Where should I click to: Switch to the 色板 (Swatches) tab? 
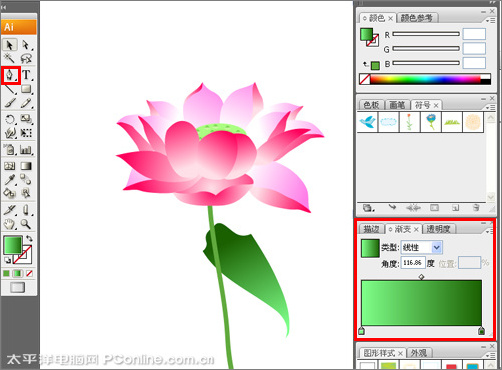371,105
